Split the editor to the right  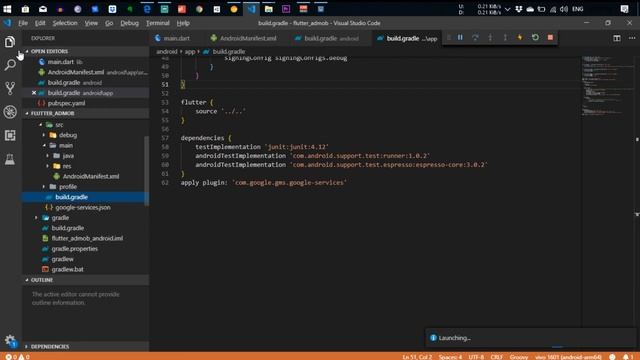point(617,38)
